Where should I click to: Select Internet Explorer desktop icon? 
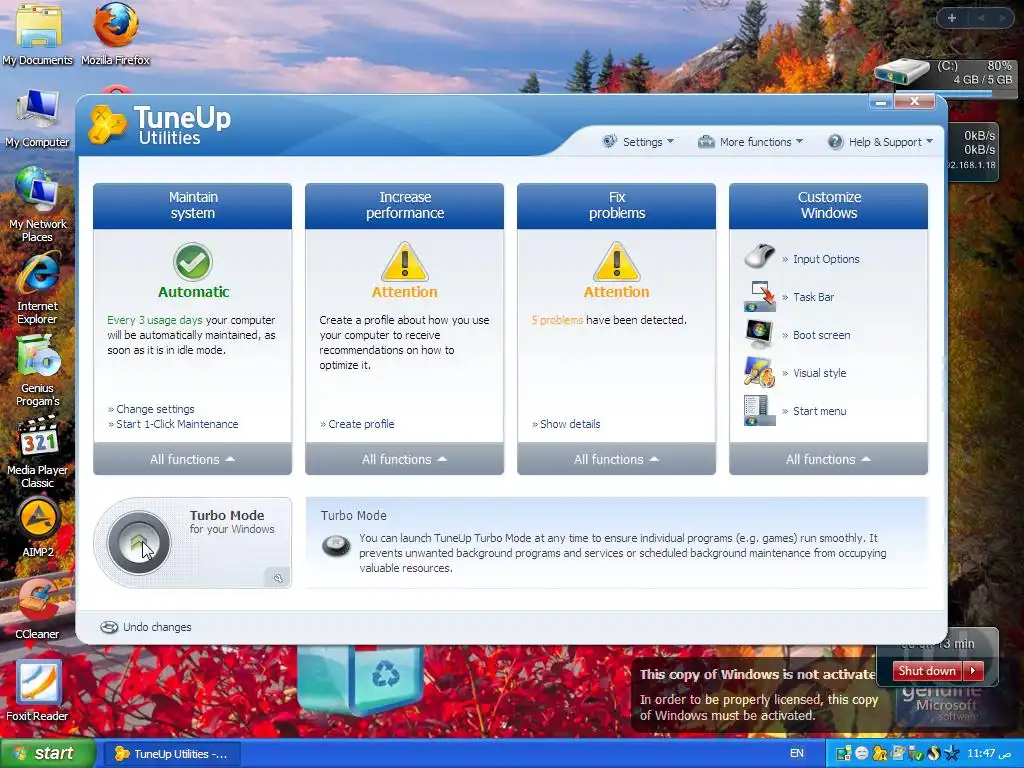coord(37,289)
